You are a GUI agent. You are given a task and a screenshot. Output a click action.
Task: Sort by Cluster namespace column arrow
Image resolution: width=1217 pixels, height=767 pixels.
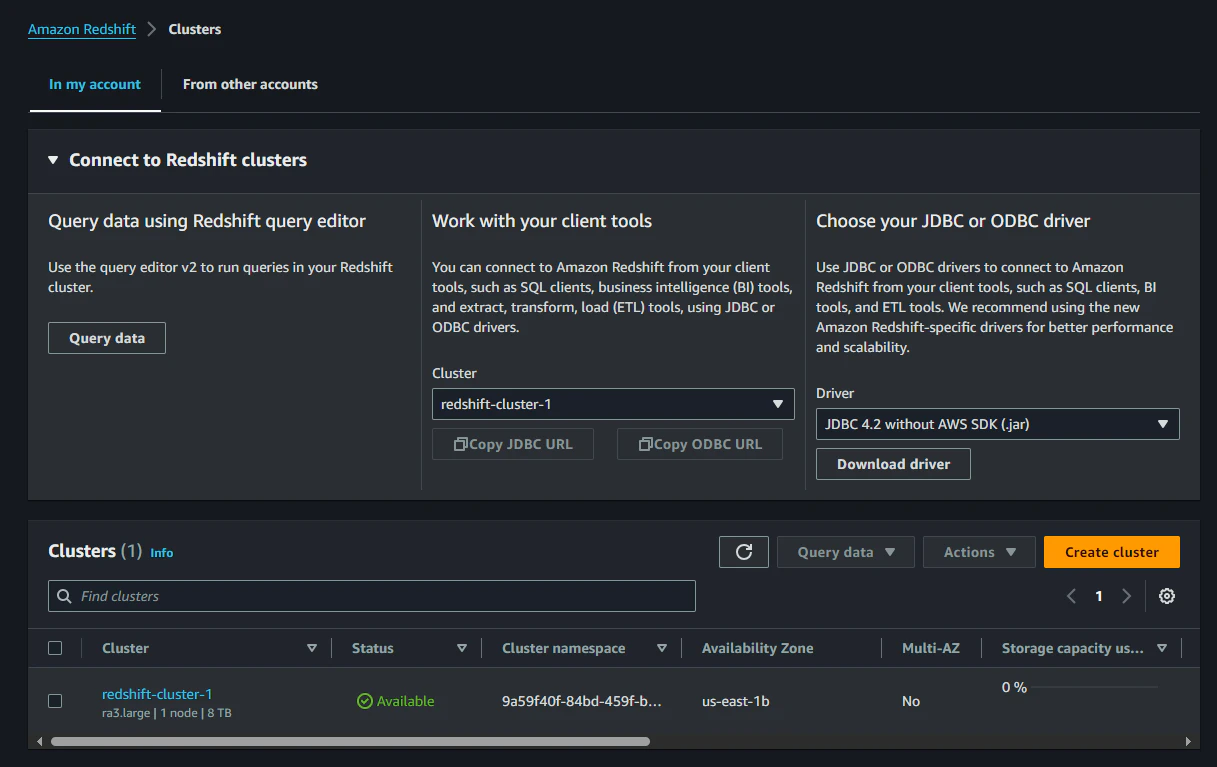(x=661, y=648)
